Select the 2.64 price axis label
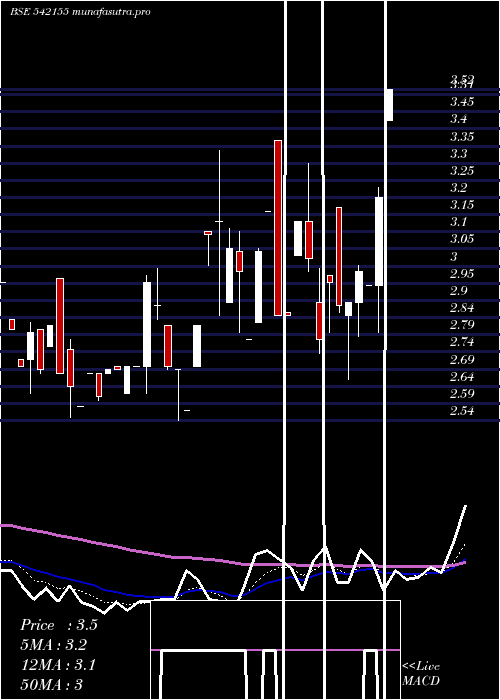The width and height of the screenshot is (500, 700). point(462,377)
